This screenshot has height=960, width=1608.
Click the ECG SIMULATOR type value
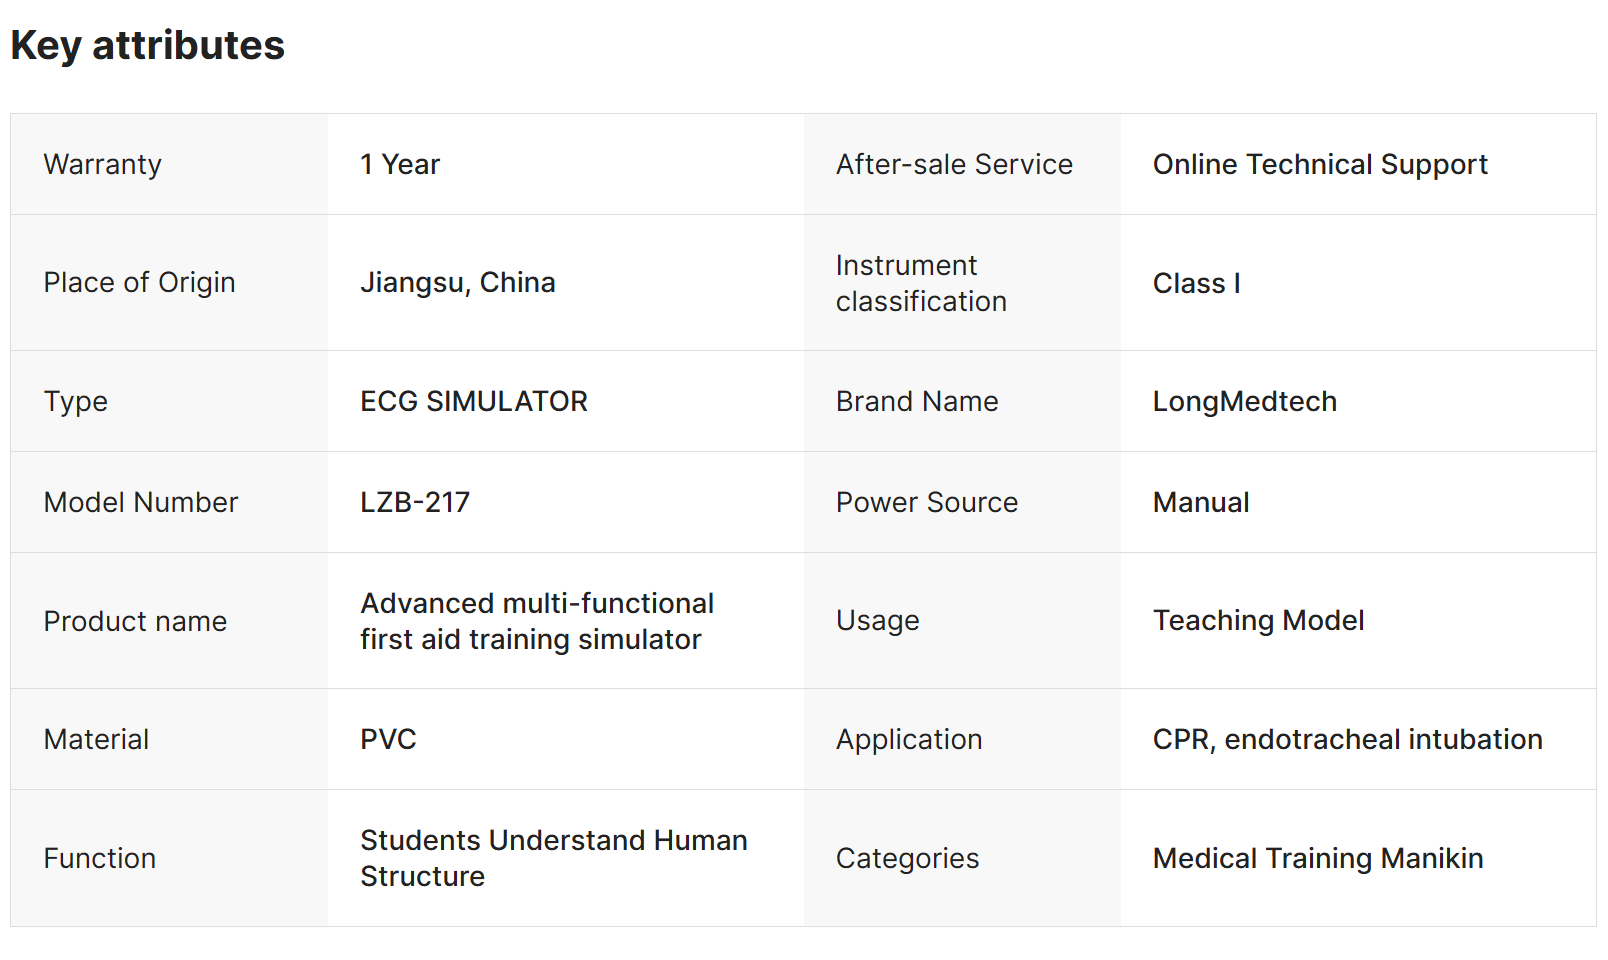tap(474, 401)
